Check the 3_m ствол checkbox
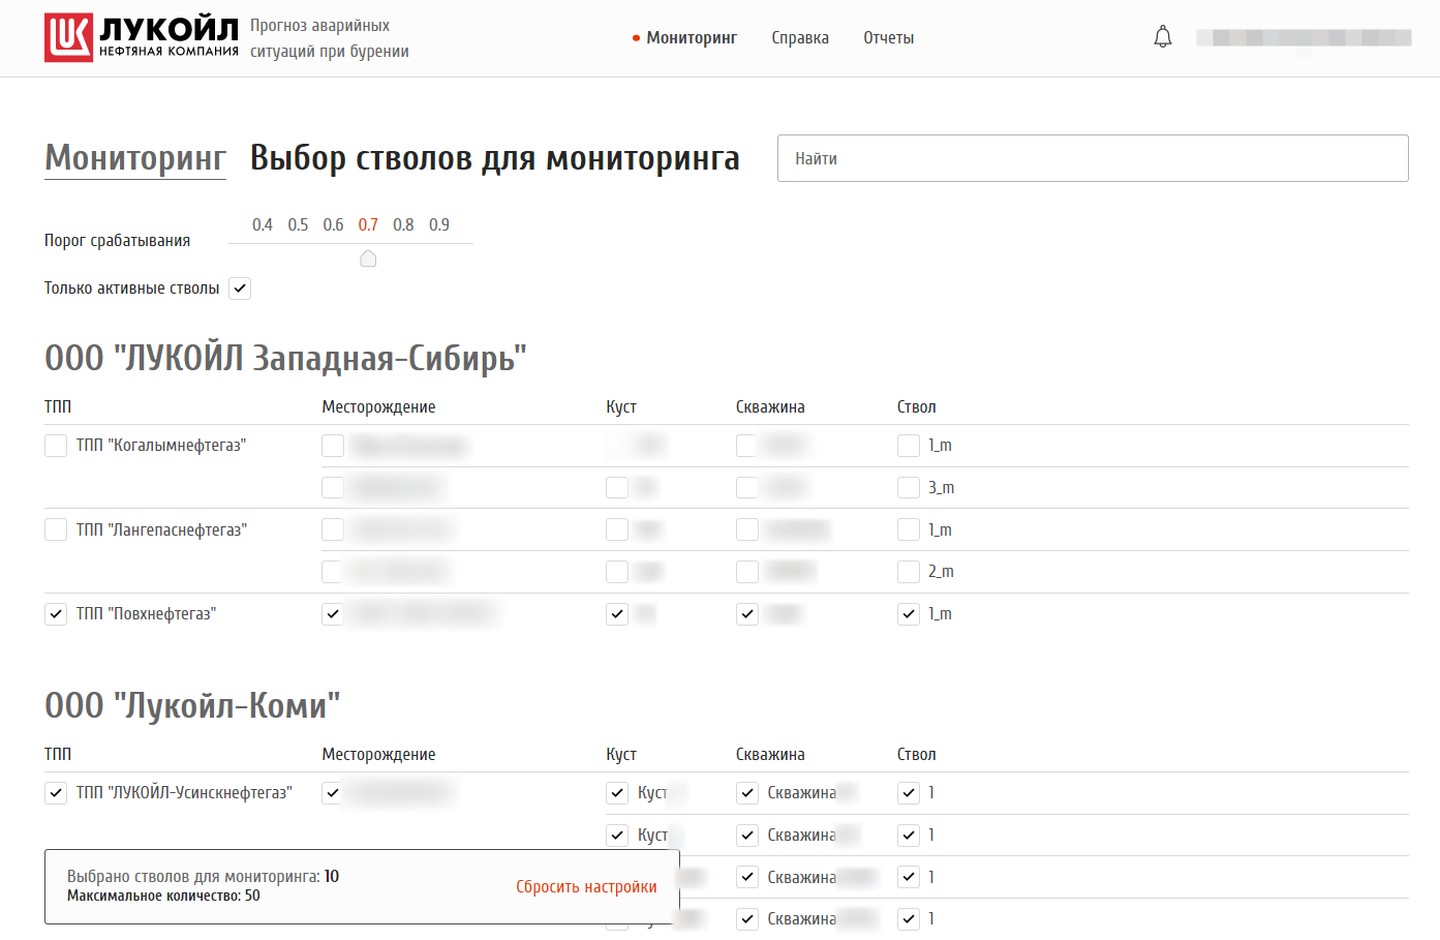 coord(908,487)
